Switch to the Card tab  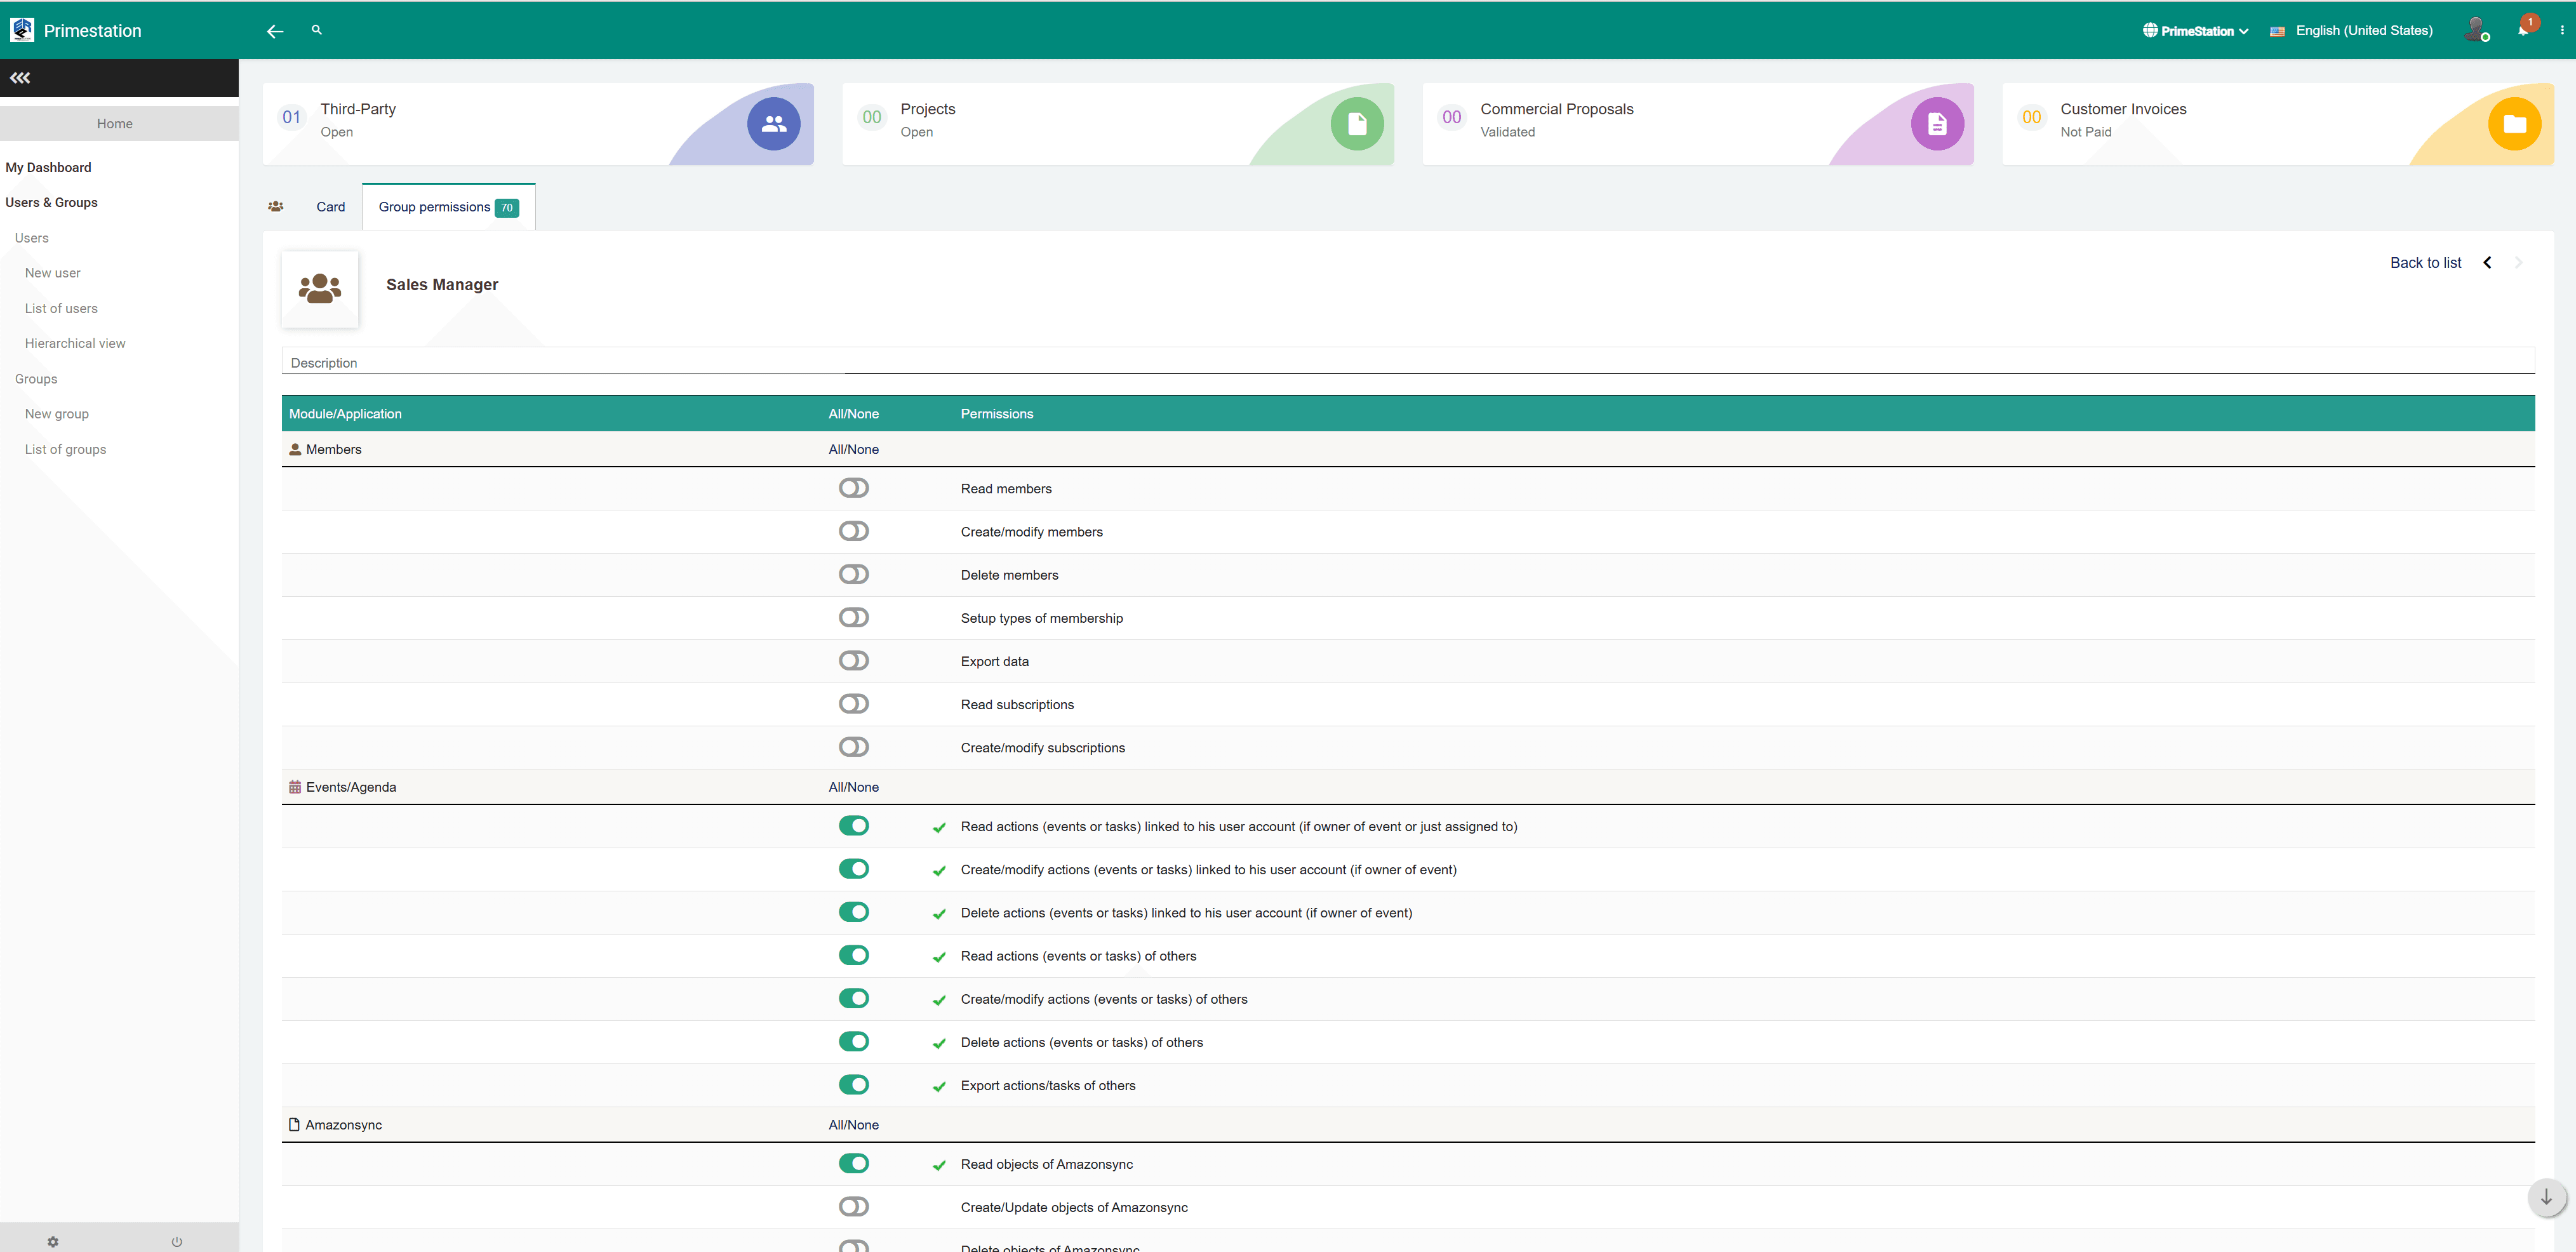pos(330,207)
